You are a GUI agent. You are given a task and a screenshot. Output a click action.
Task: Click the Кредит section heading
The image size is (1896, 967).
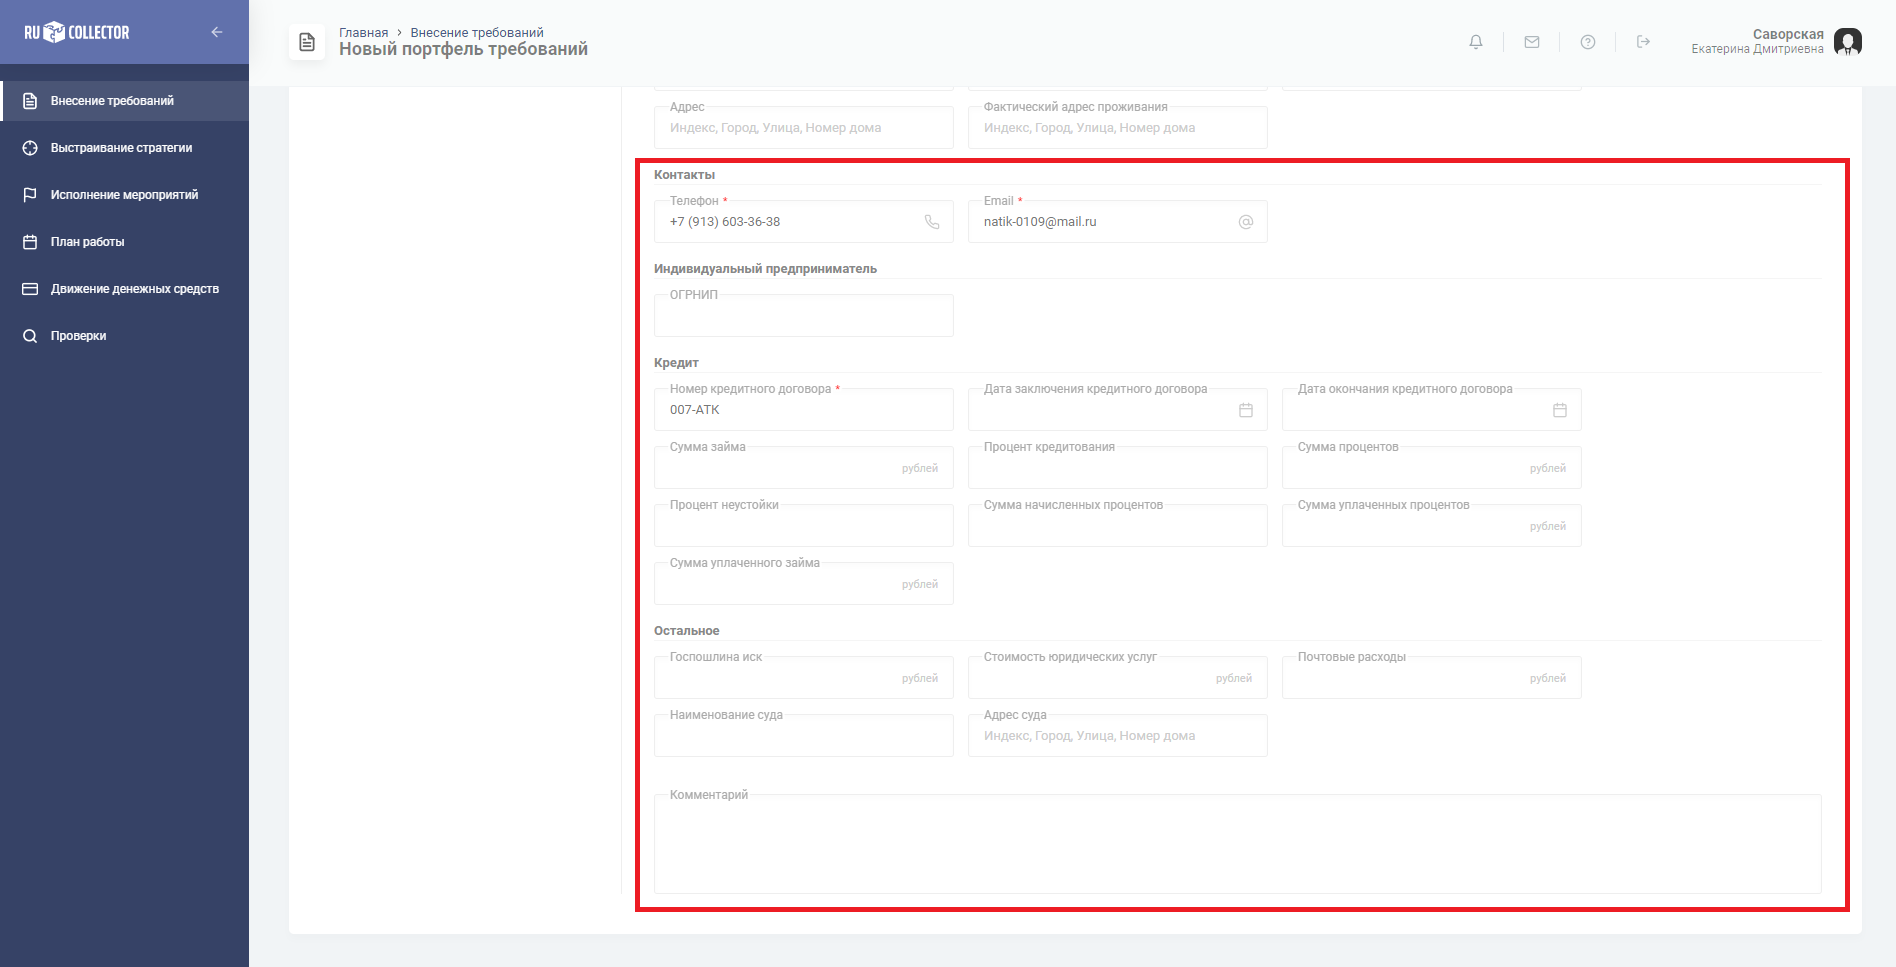coord(676,363)
